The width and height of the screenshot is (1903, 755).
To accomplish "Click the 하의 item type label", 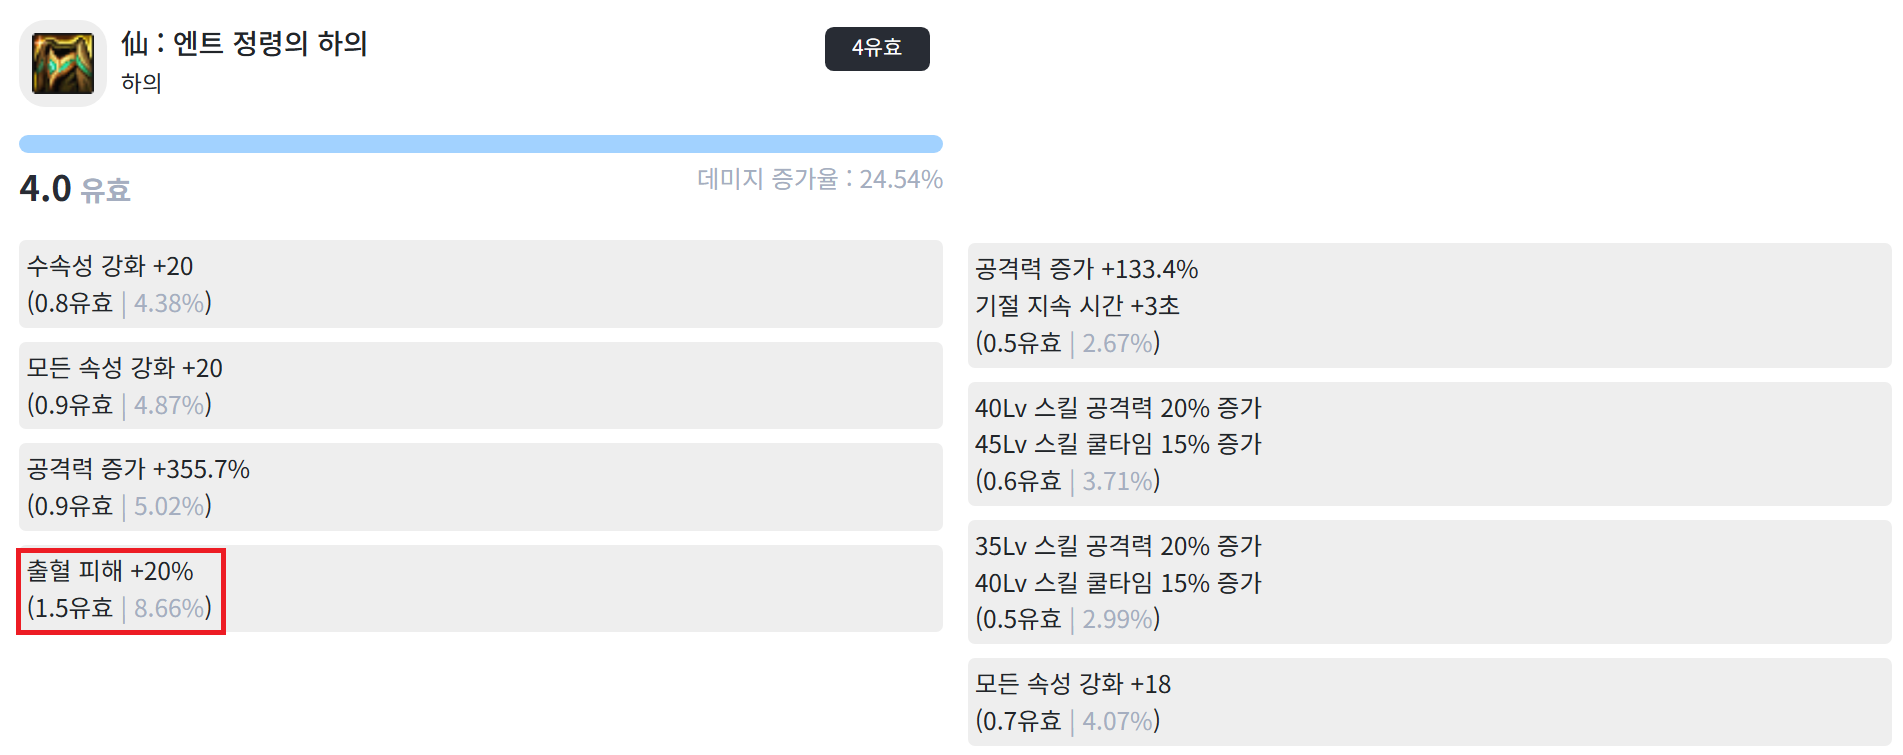I will point(142,83).
